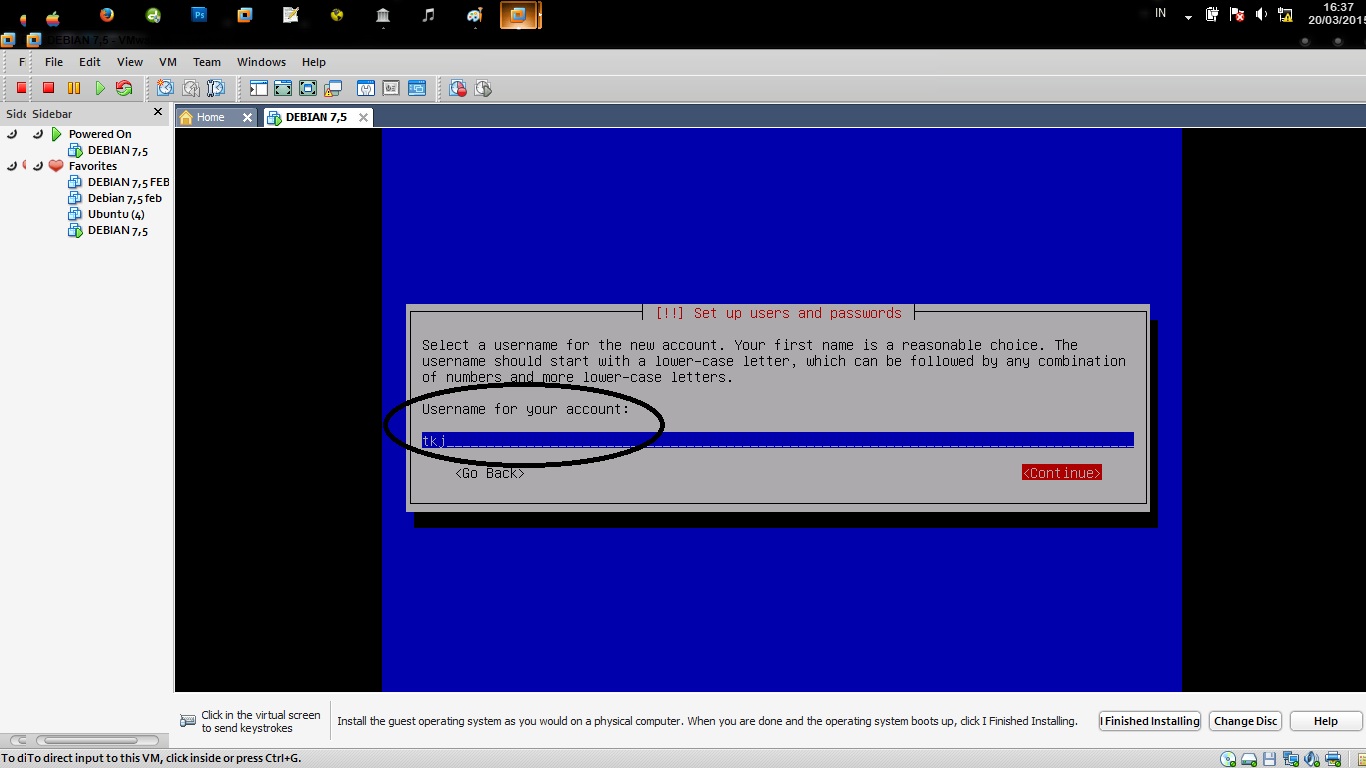The image size is (1366, 768).
Task: Click the CD/DVD drive status icon
Action: coord(1228,758)
